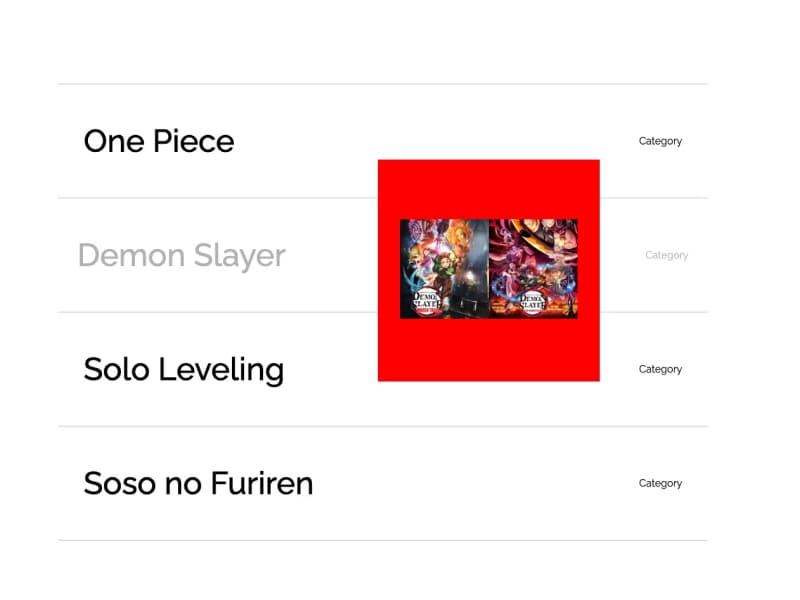Image resolution: width=800 pixels, height=600 pixels.
Task: Click Category label in Solo Leveling row
Action: [660, 369]
